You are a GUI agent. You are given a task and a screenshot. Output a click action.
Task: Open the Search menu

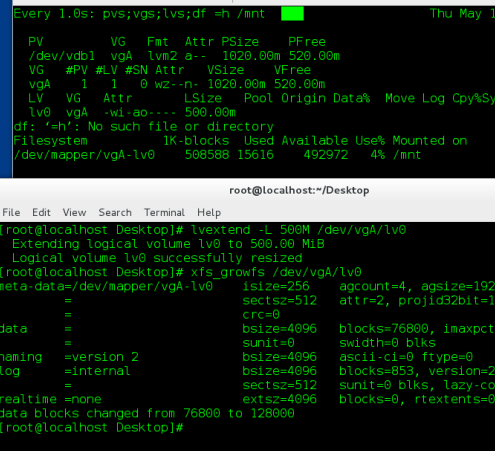pyautogui.click(x=115, y=212)
